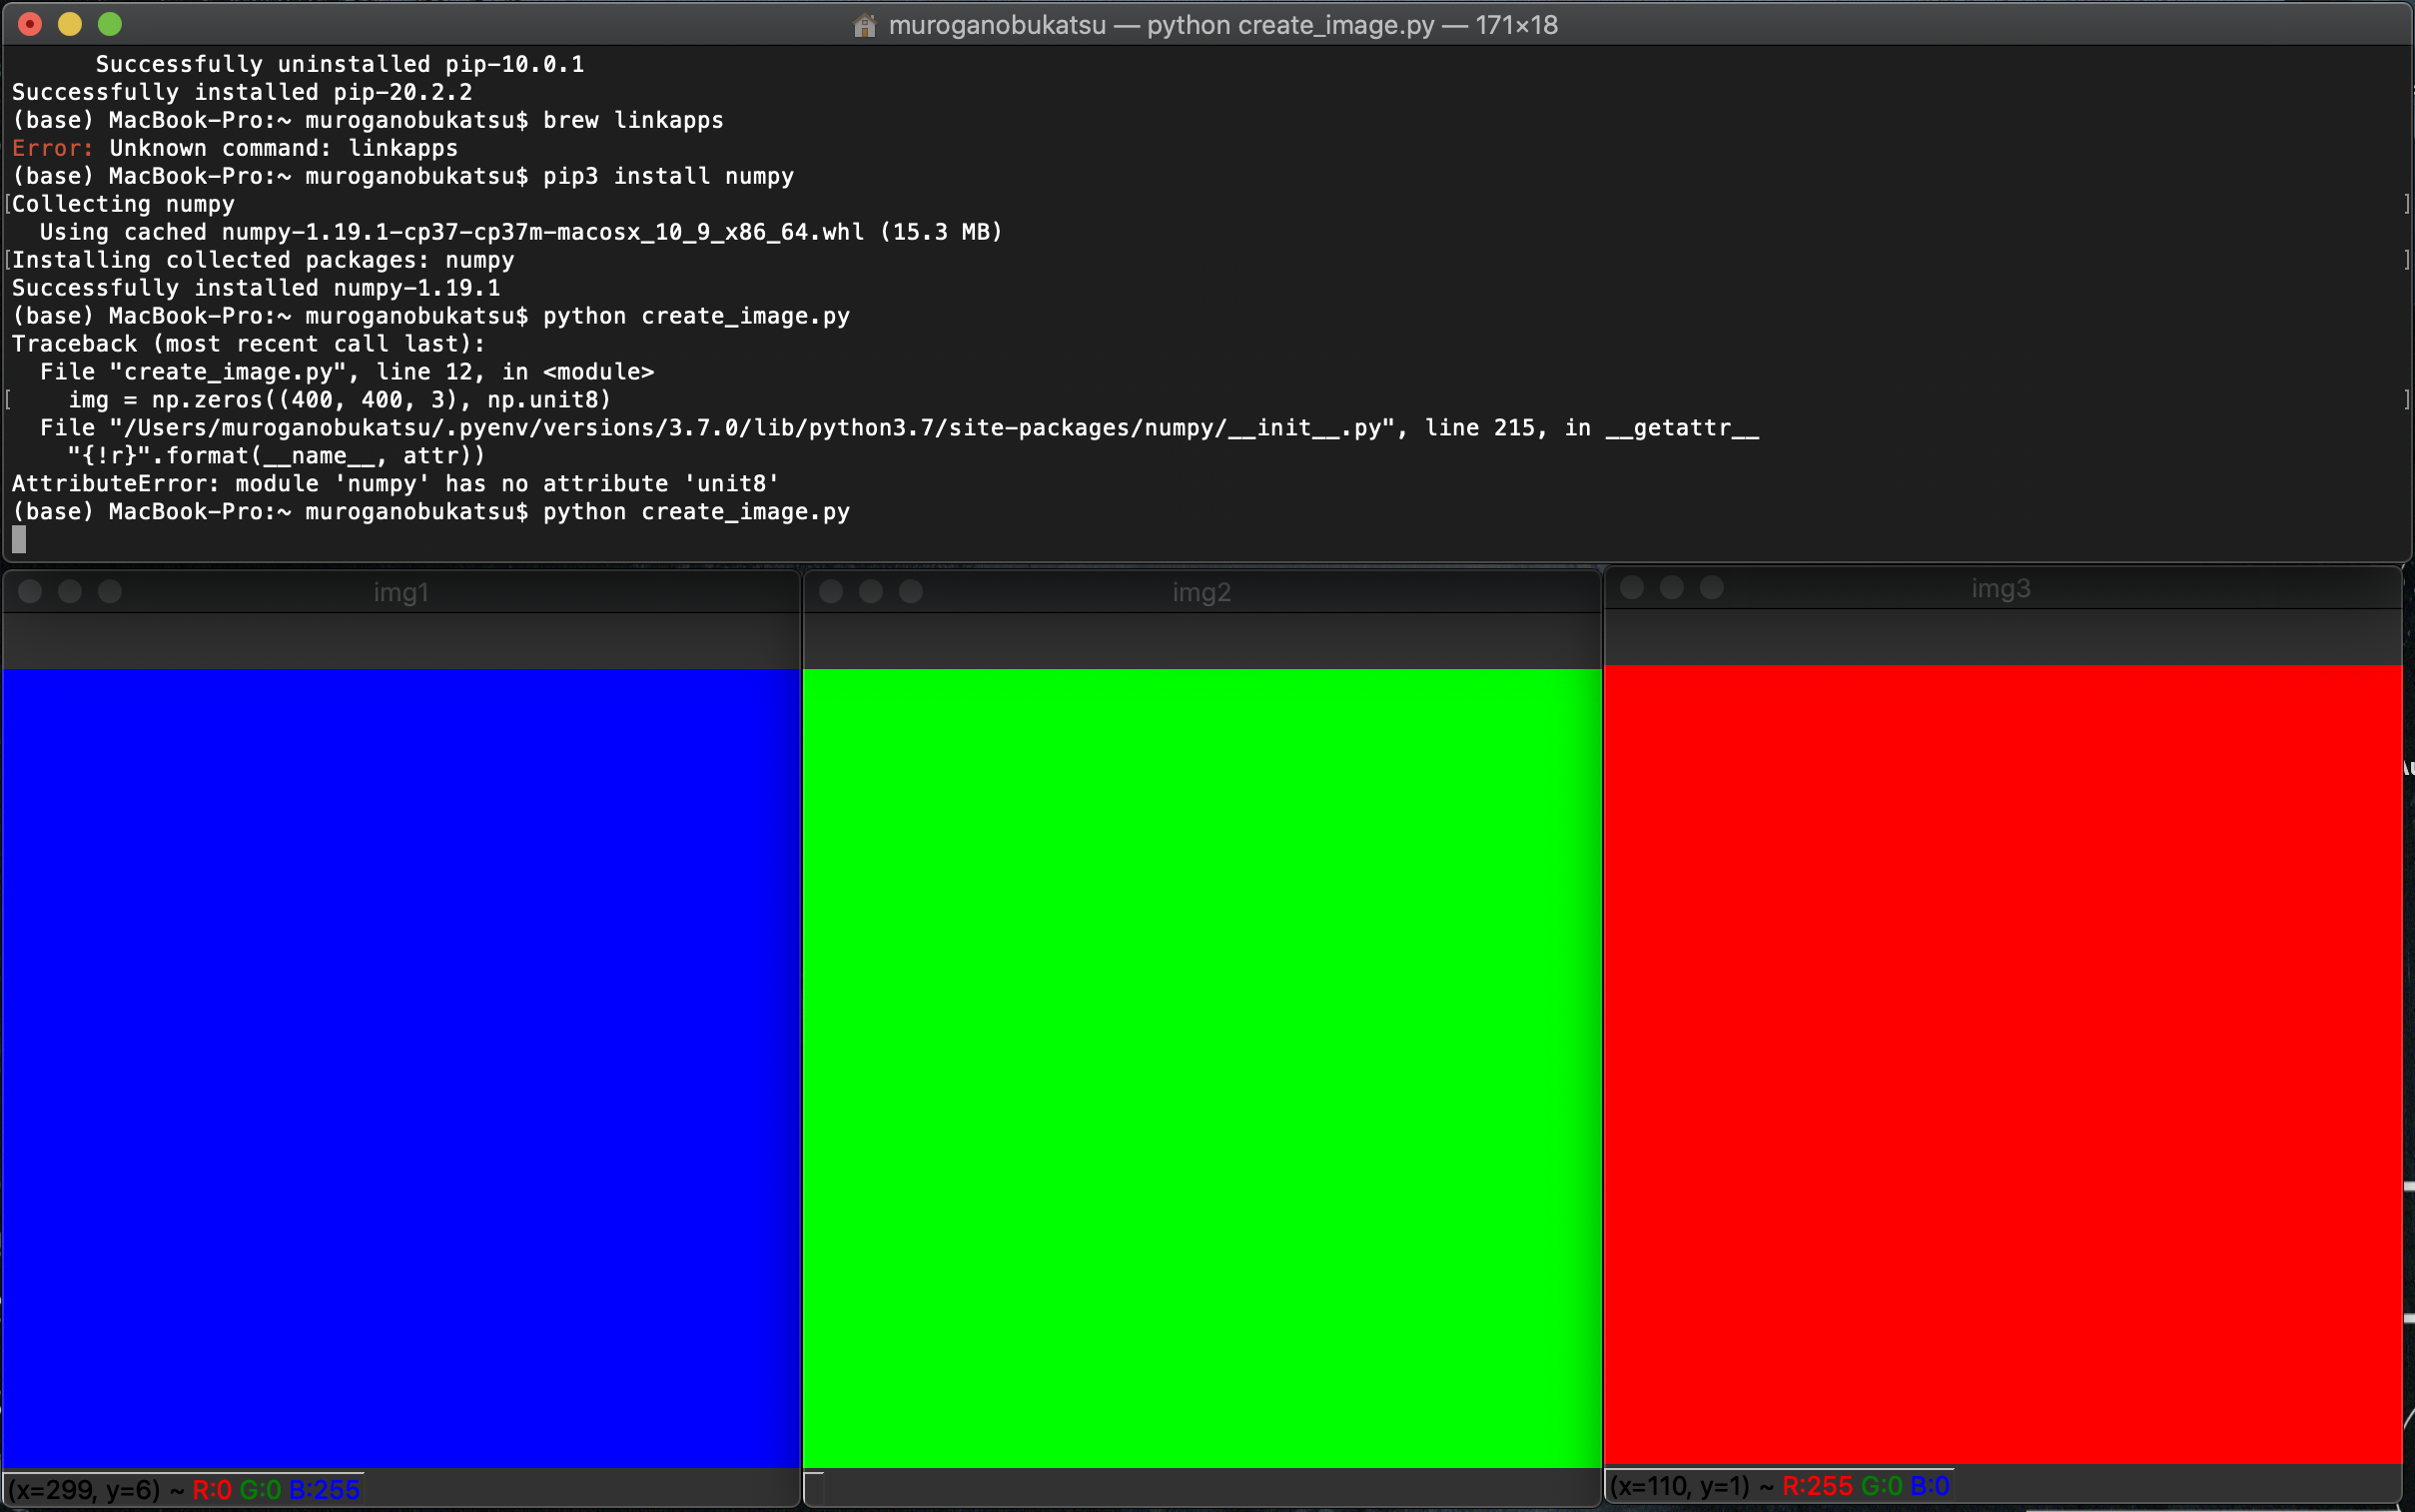
Task: Click the red image in img3 window
Action: (2003, 1064)
